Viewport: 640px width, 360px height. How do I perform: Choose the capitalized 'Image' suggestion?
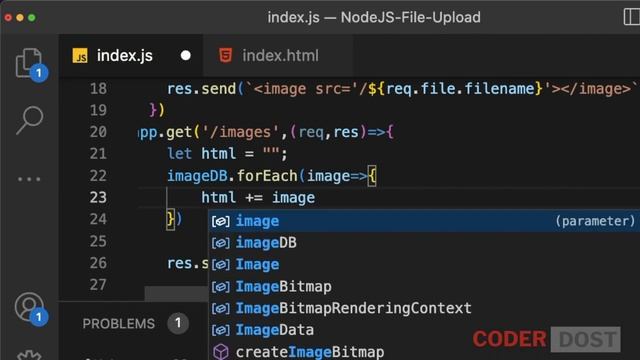pyautogui.click(x=424, y=264)
